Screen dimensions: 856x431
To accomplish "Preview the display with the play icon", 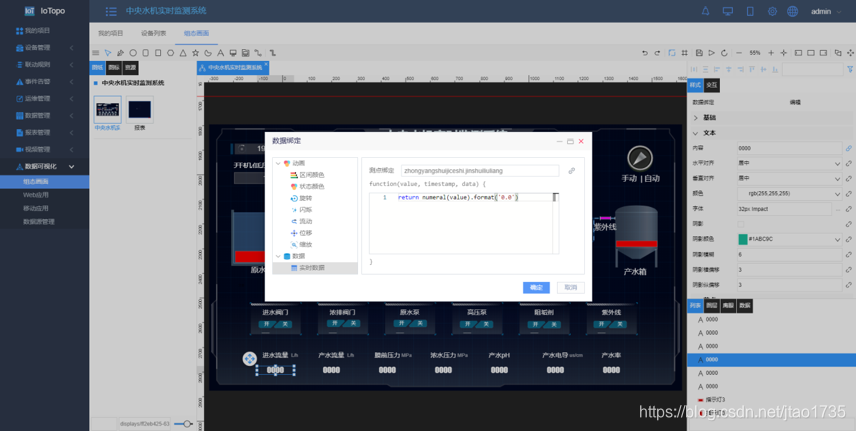I will (711, 53).
